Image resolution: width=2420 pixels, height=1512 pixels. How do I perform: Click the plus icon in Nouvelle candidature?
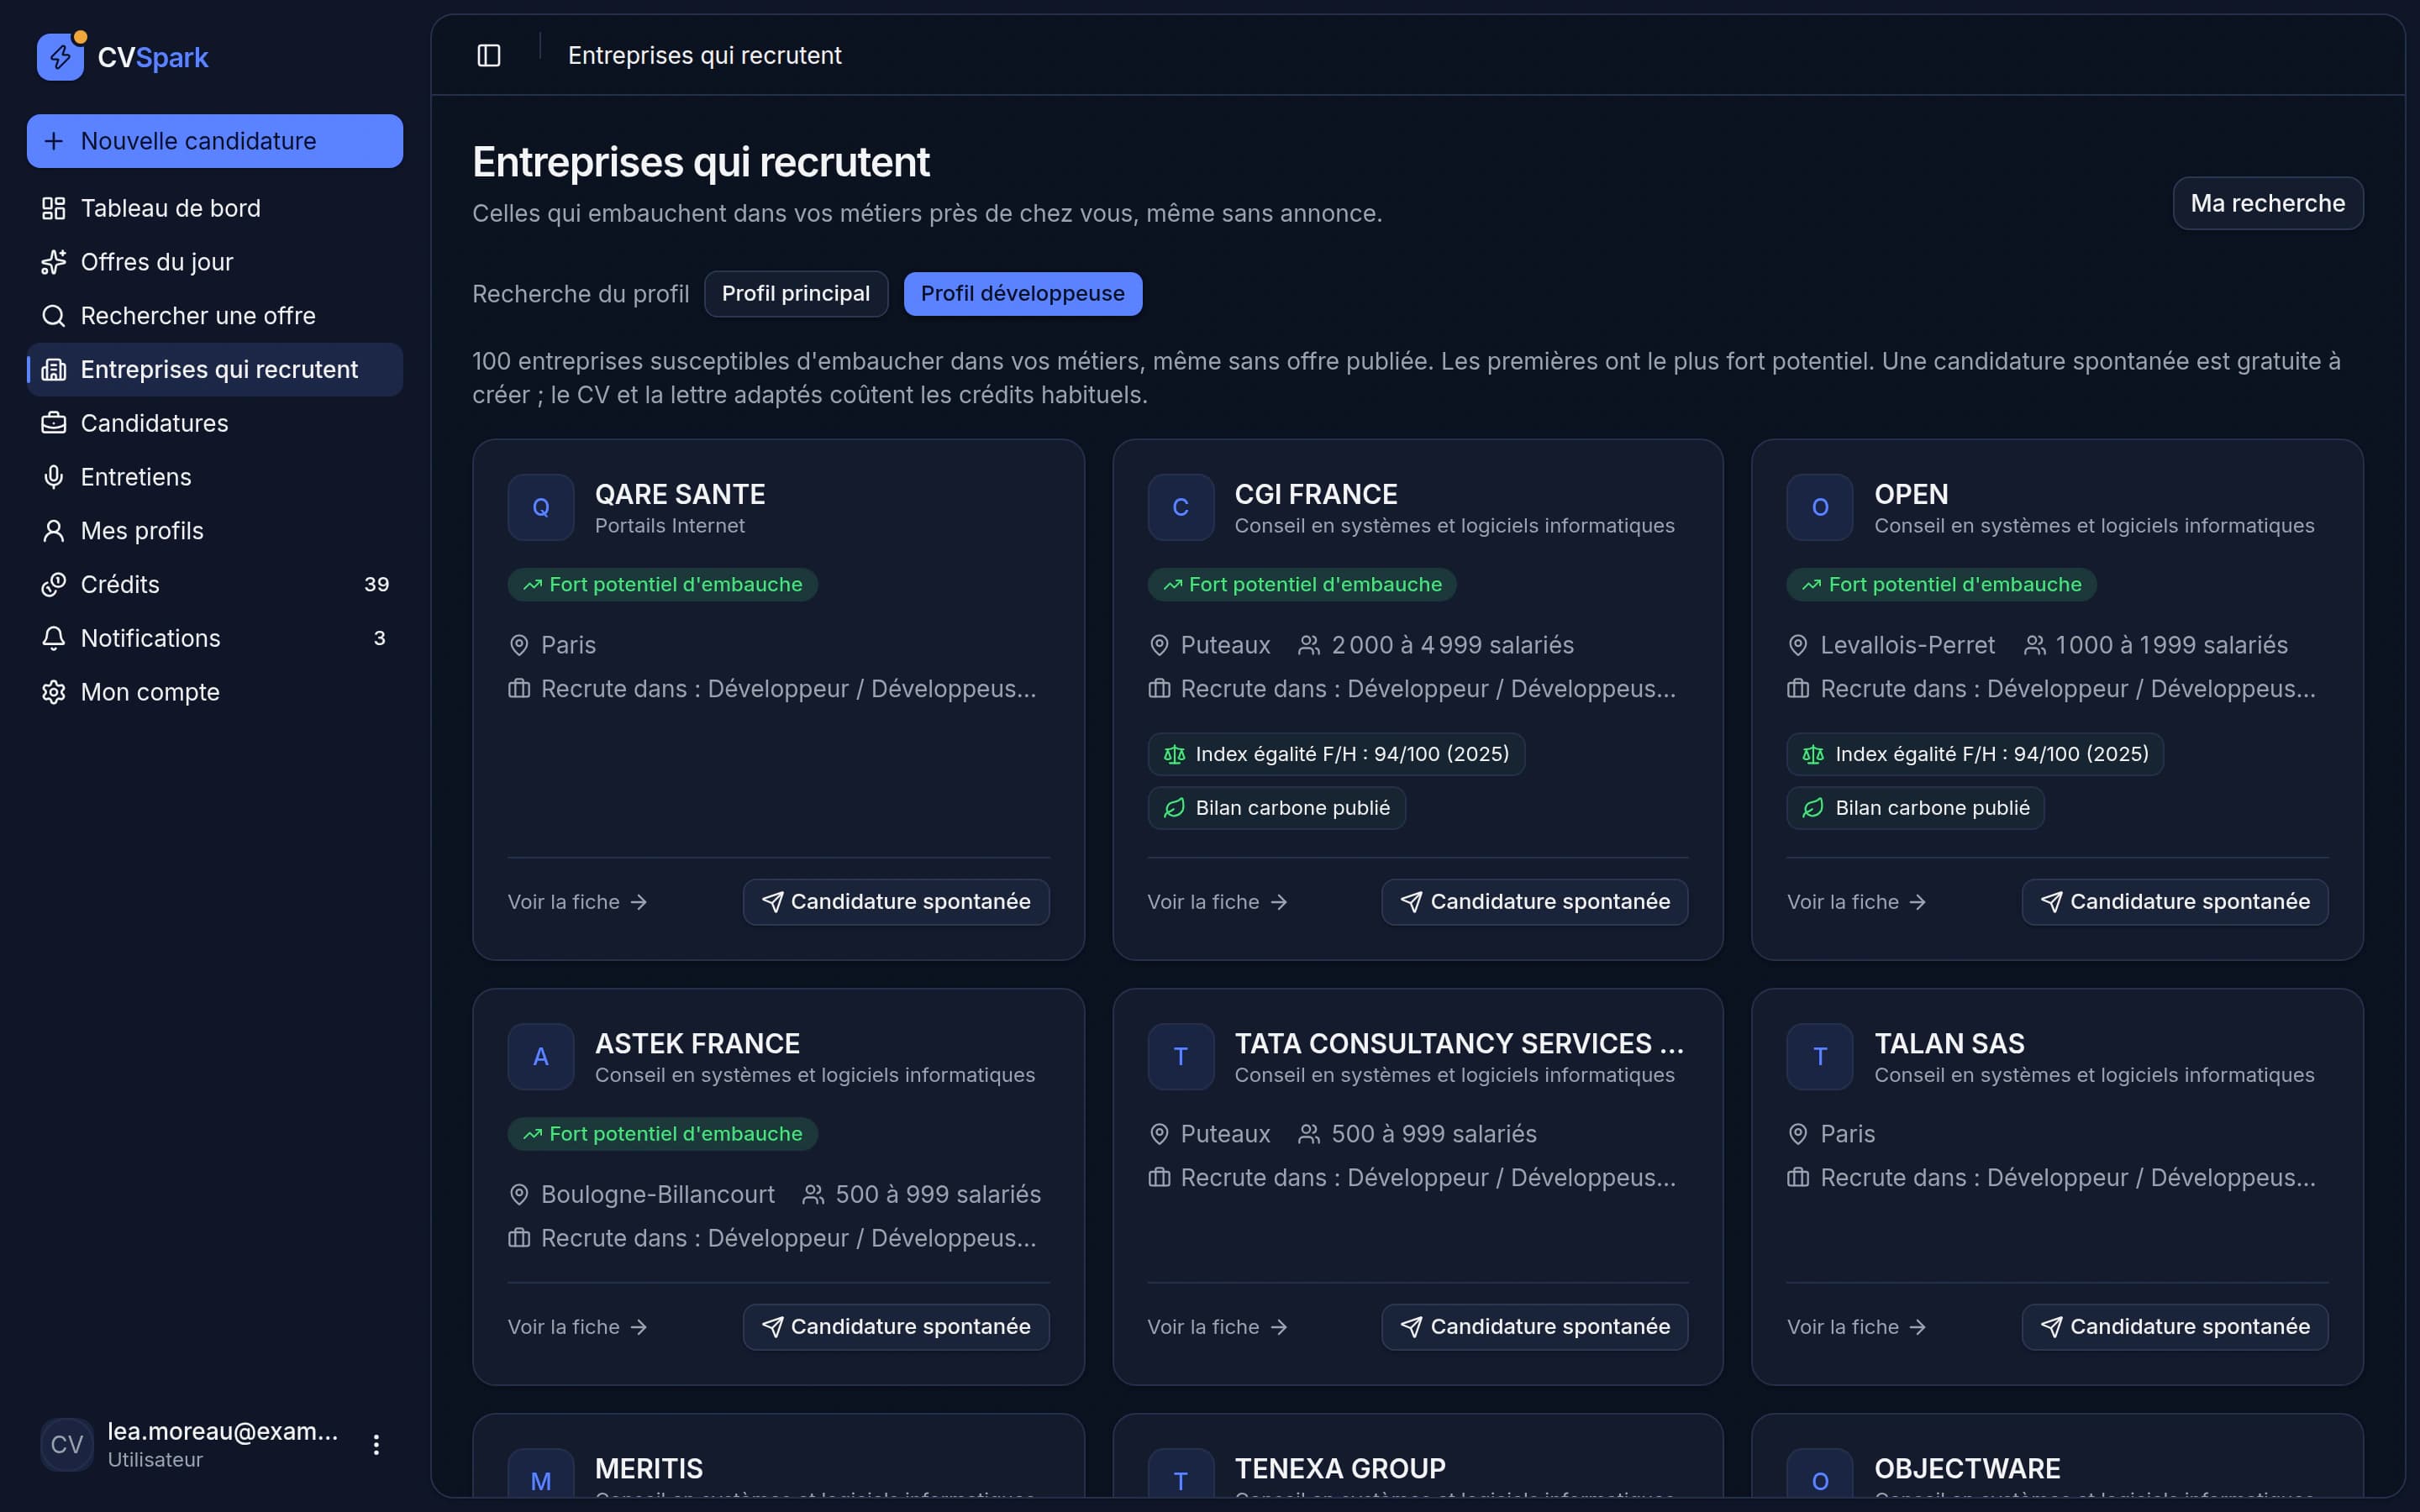(54, 141)
